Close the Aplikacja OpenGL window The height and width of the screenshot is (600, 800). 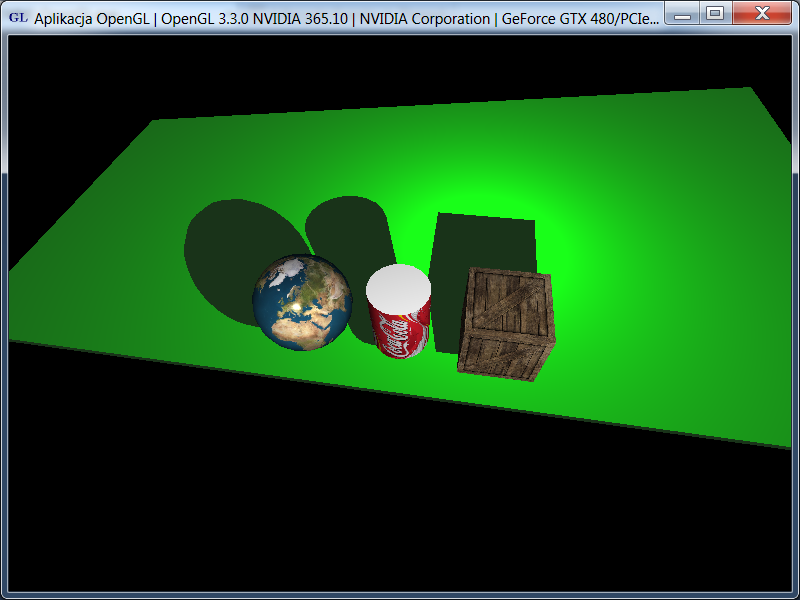(x=761, y=14)
